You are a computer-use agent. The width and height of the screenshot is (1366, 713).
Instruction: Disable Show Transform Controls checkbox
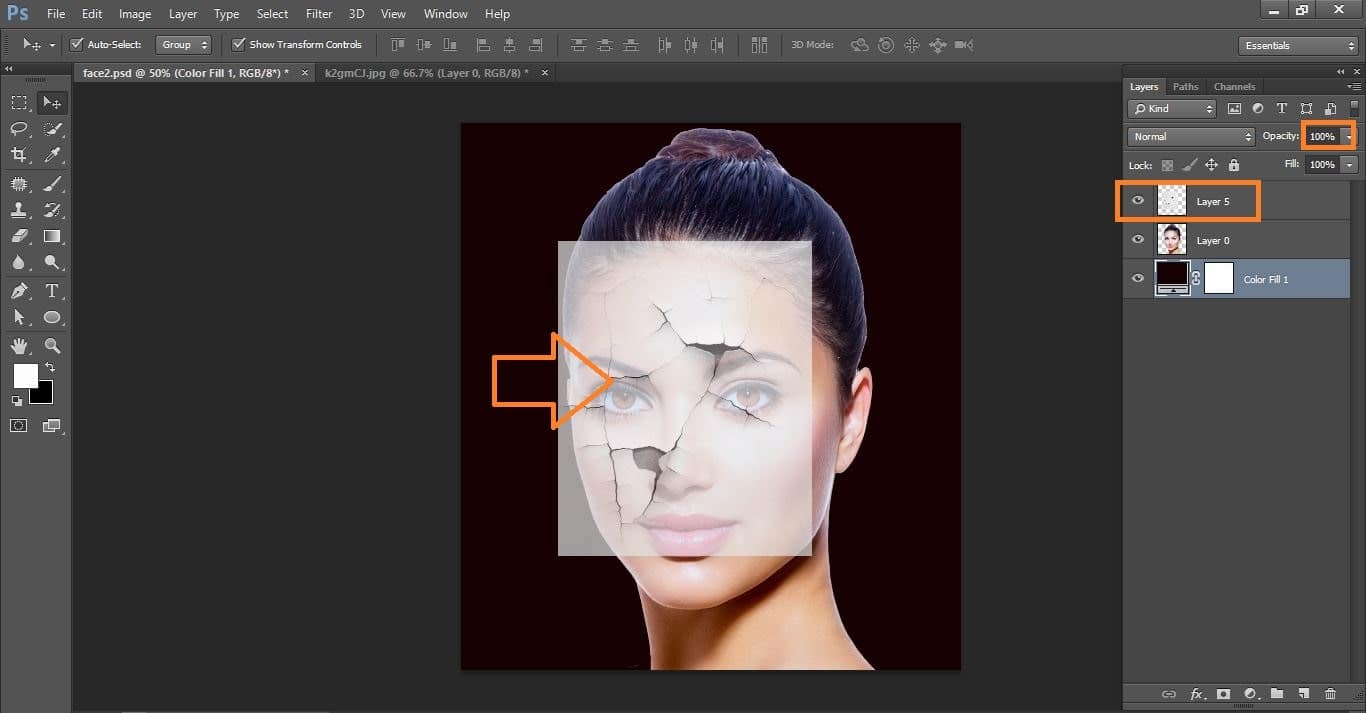[x=238, y=45]
